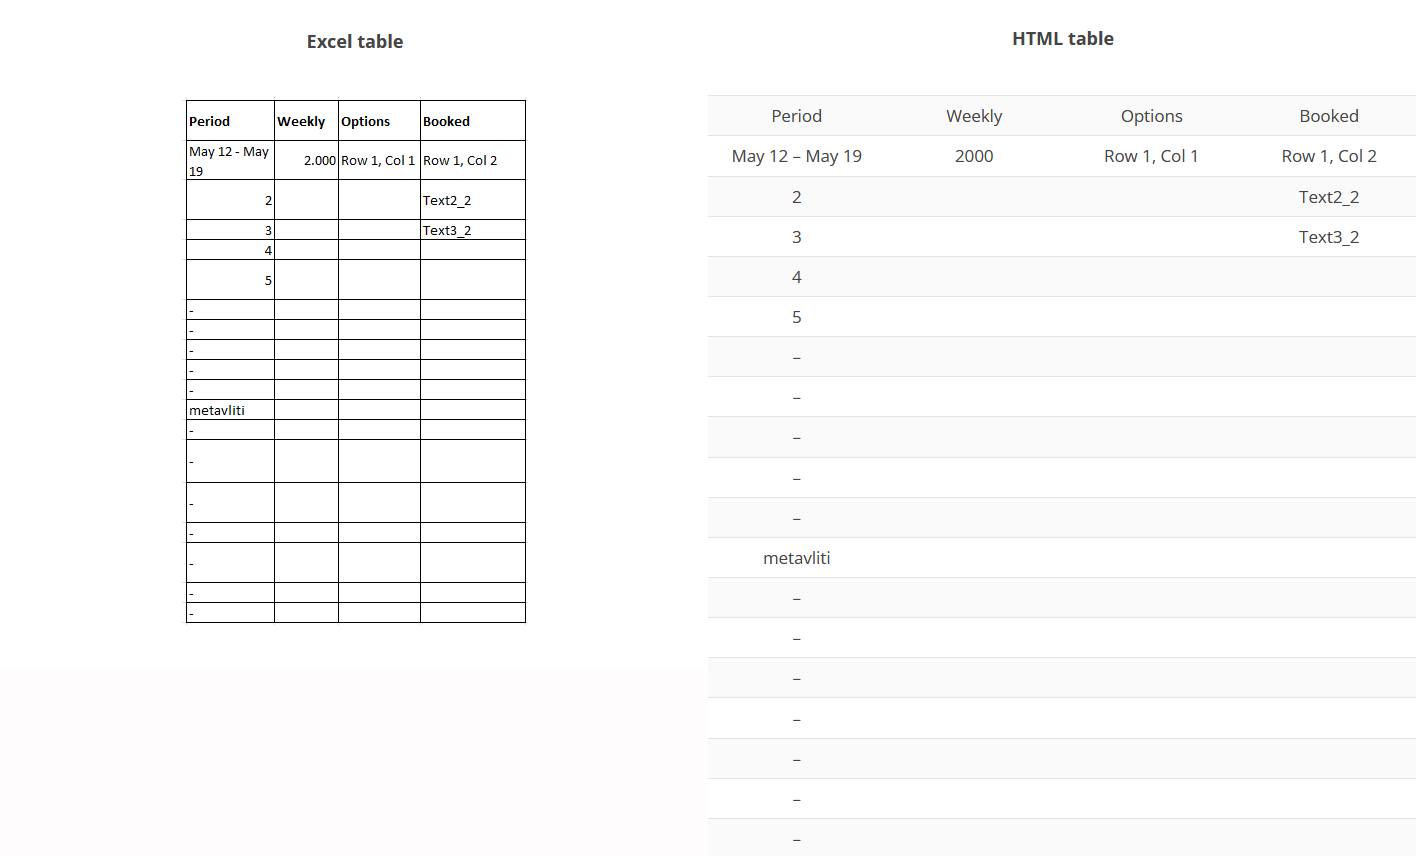
Task: Click Text2_2 in the HTML table
Action: (1328, 197)
